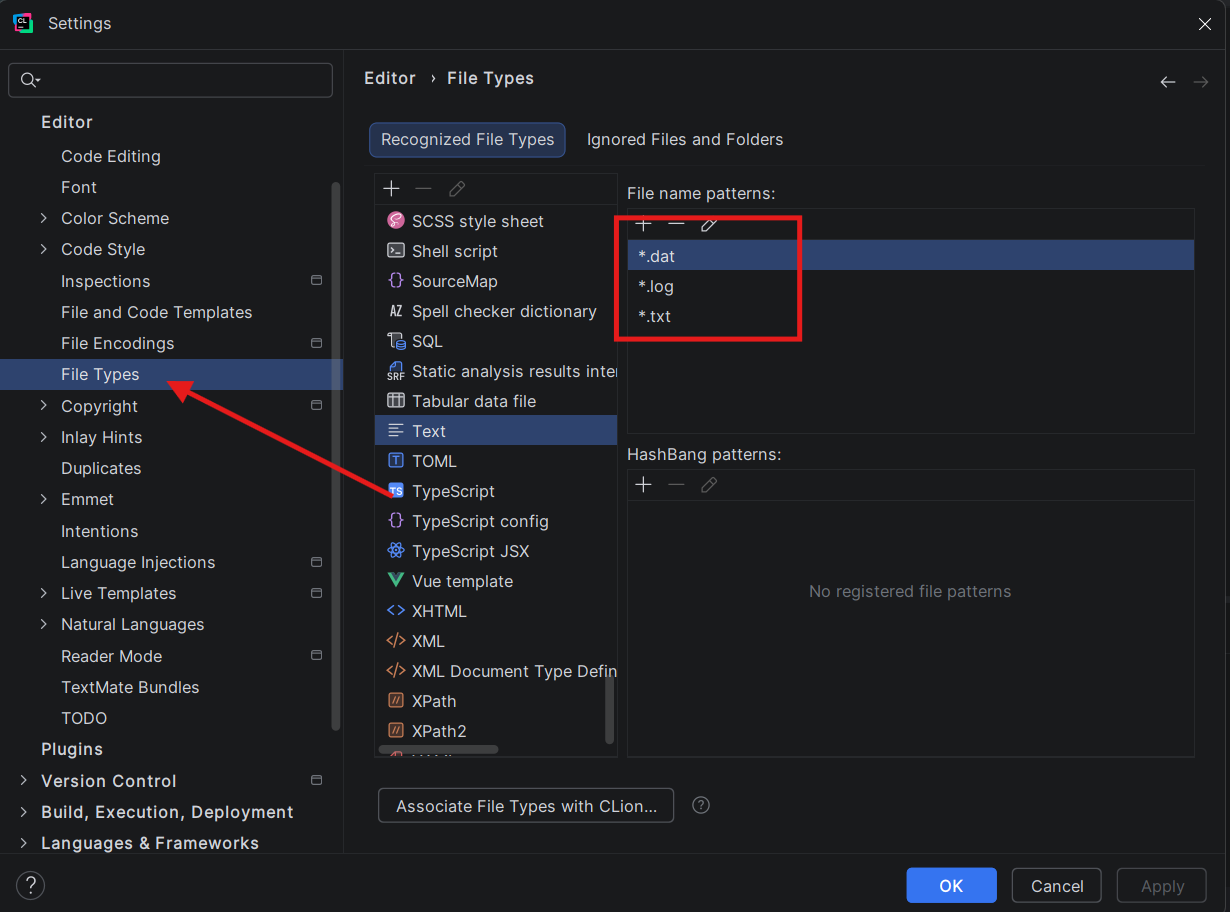This screenshot has height=912, width=1230.
Task: Switch to Ignored Files and Folders tab
Action: tap(685, 140)
